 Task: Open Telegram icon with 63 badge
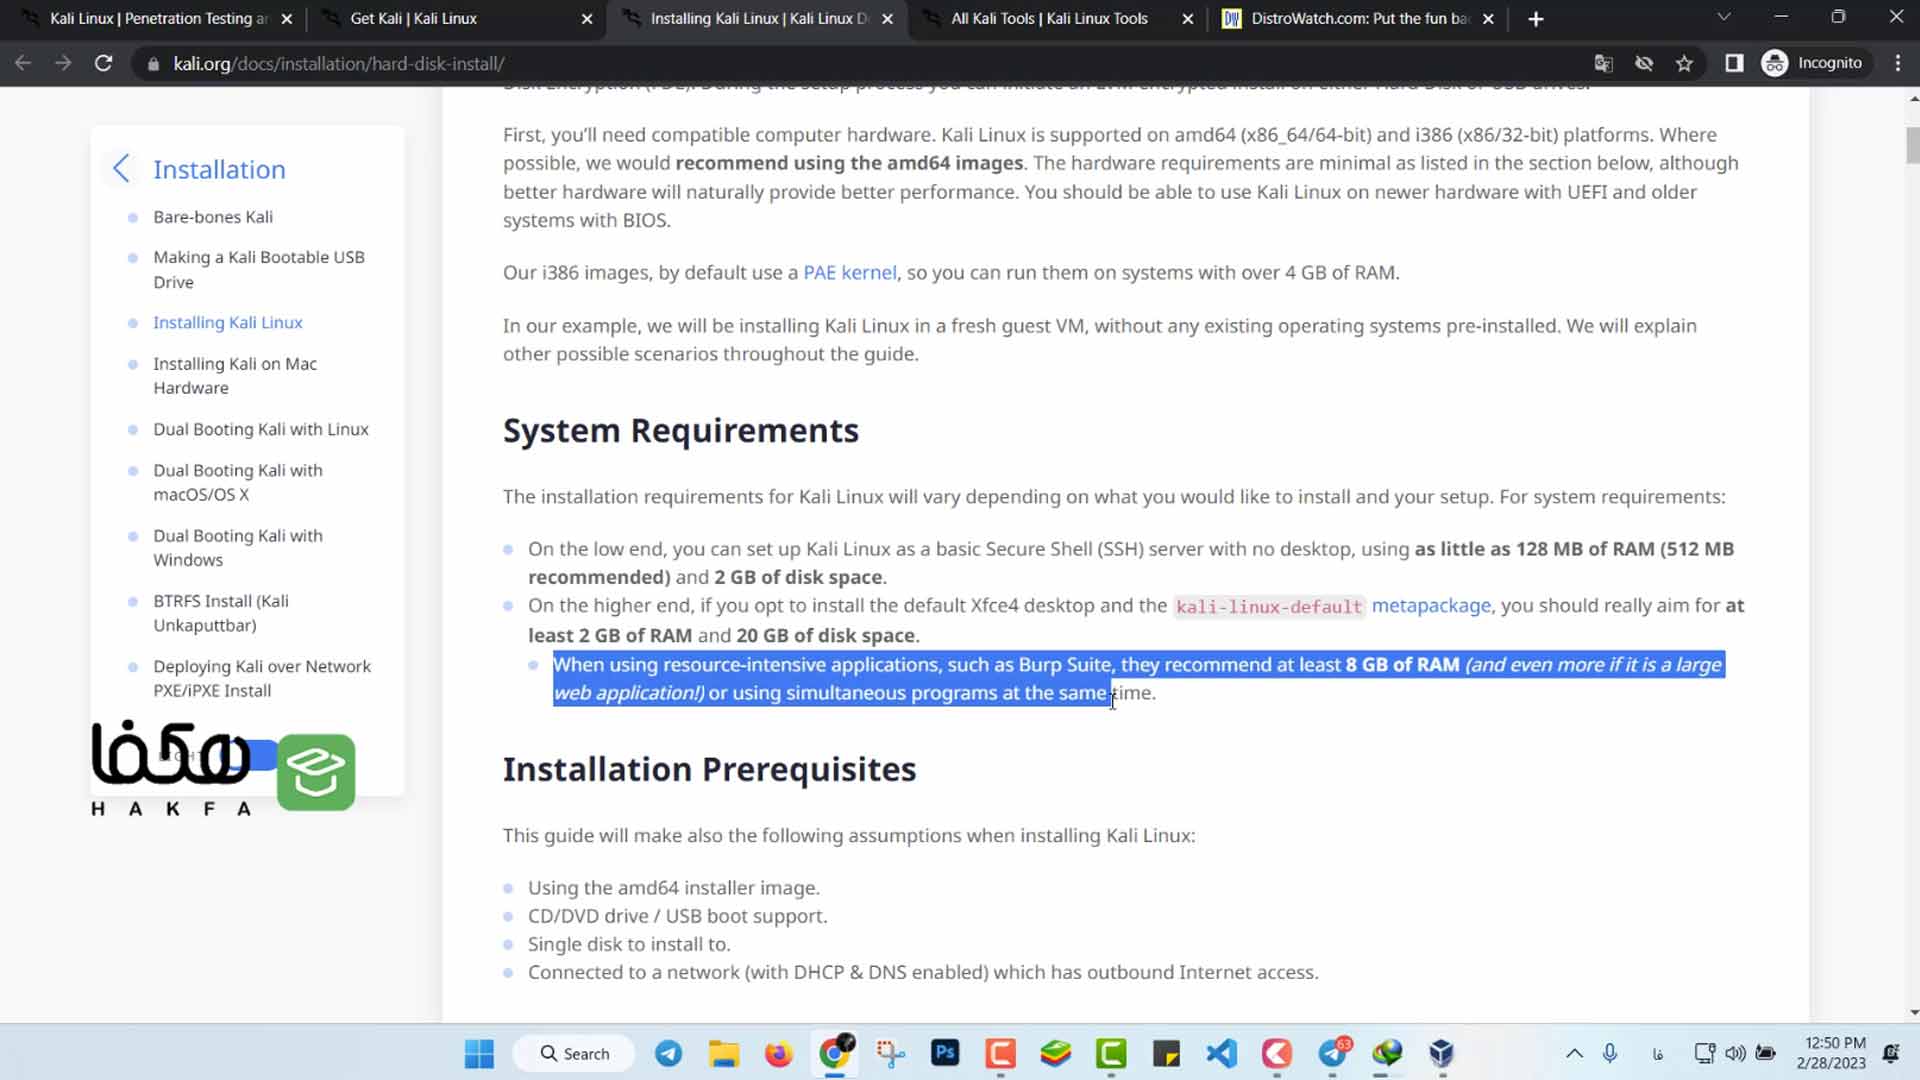click(x=1333, y=1053)
